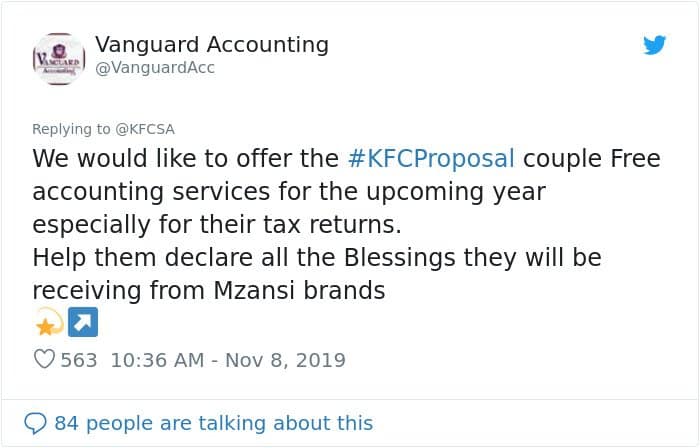The image size is (700, 448).
Task: Like the tweet with the heart icon
Action: [x=44, y=359]
